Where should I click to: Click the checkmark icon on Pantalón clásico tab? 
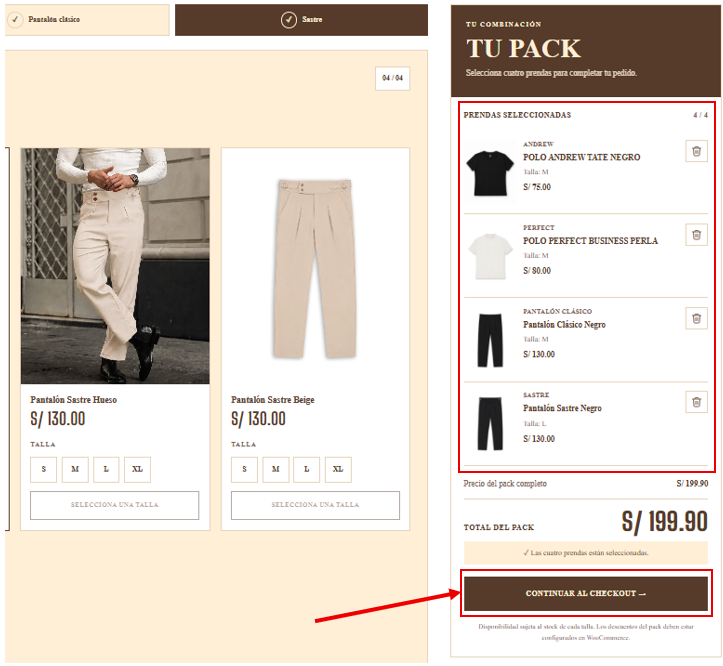coord(15,19)
